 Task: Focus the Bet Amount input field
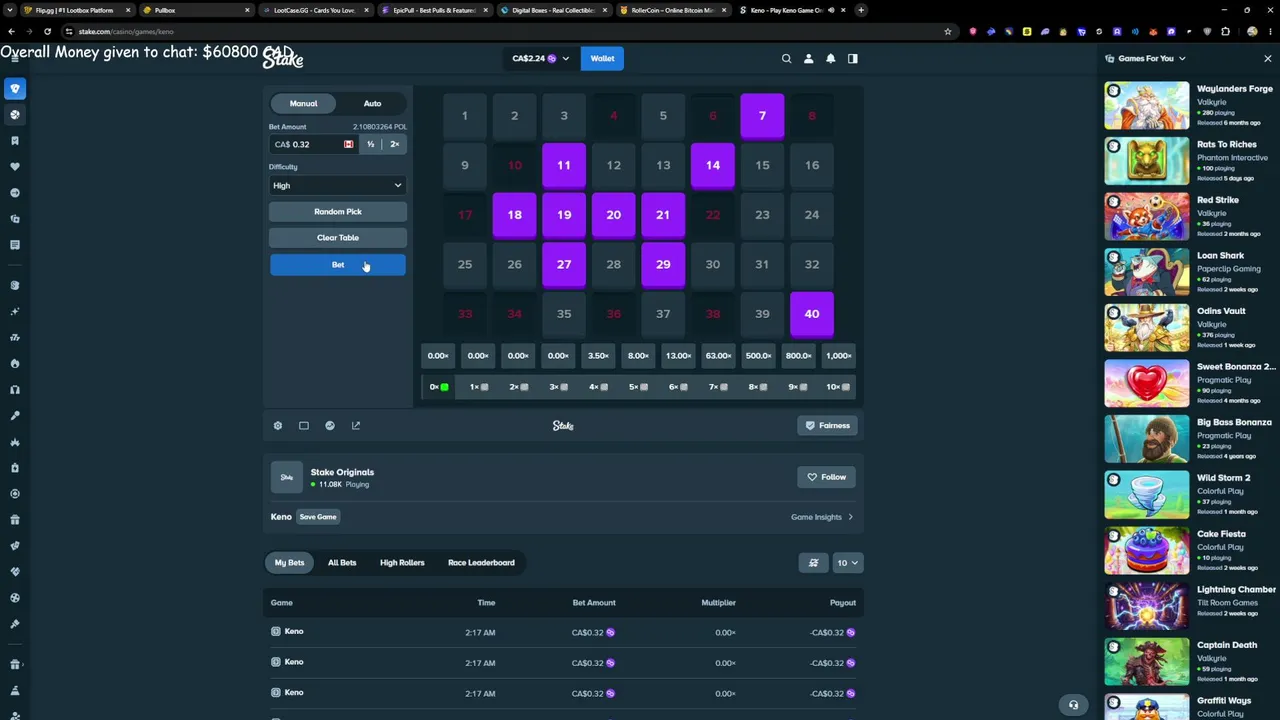point(313,144)
